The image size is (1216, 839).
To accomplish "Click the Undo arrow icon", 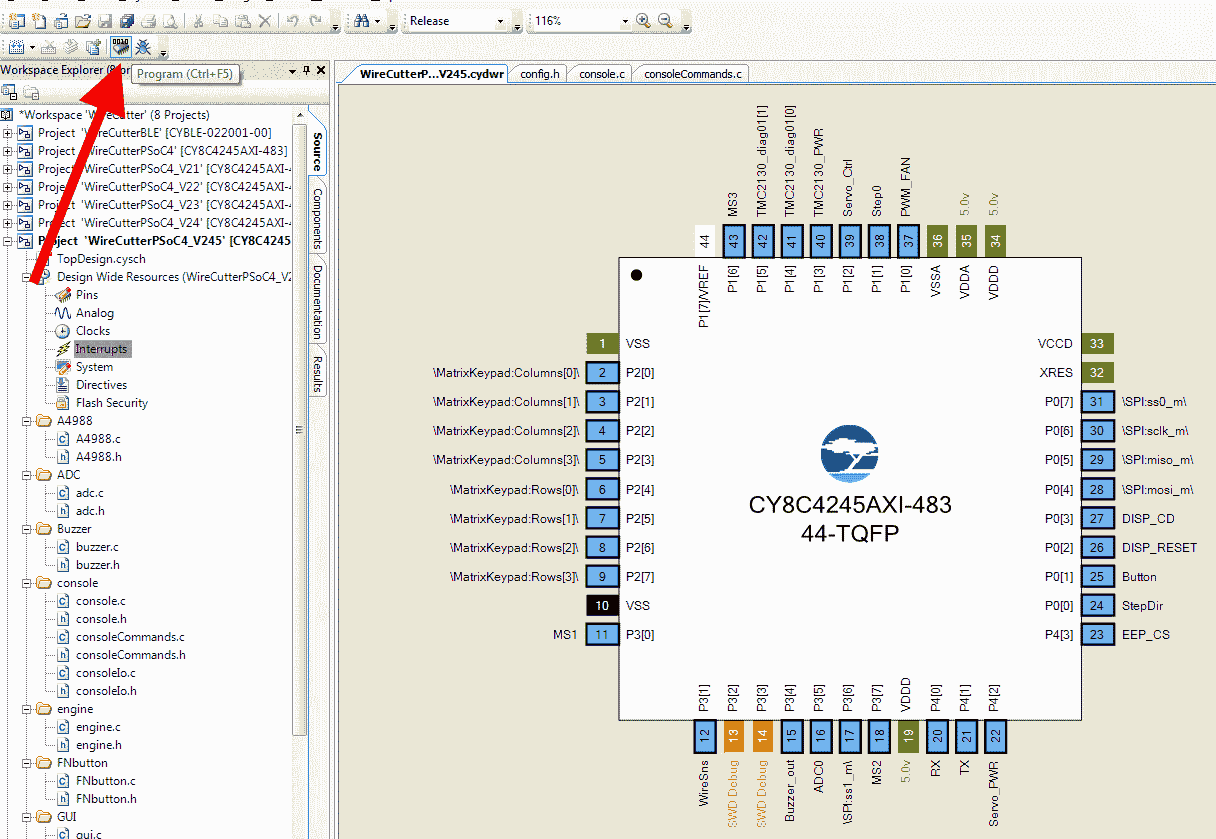I will (x=292, y=20).
